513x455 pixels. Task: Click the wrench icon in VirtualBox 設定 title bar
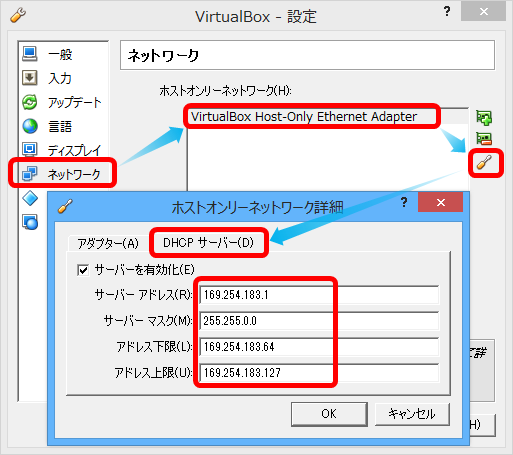(18, 15)
